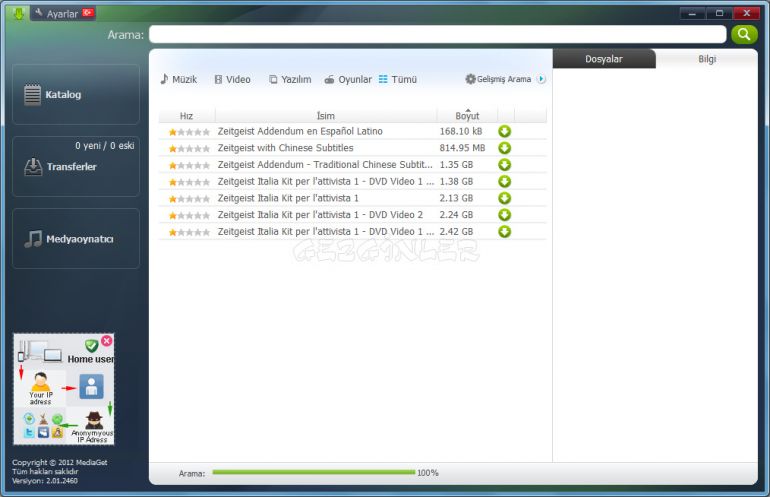The image size is (770, 497).
Task: Filter results by Oyunlar
Action: coord(348,79)
